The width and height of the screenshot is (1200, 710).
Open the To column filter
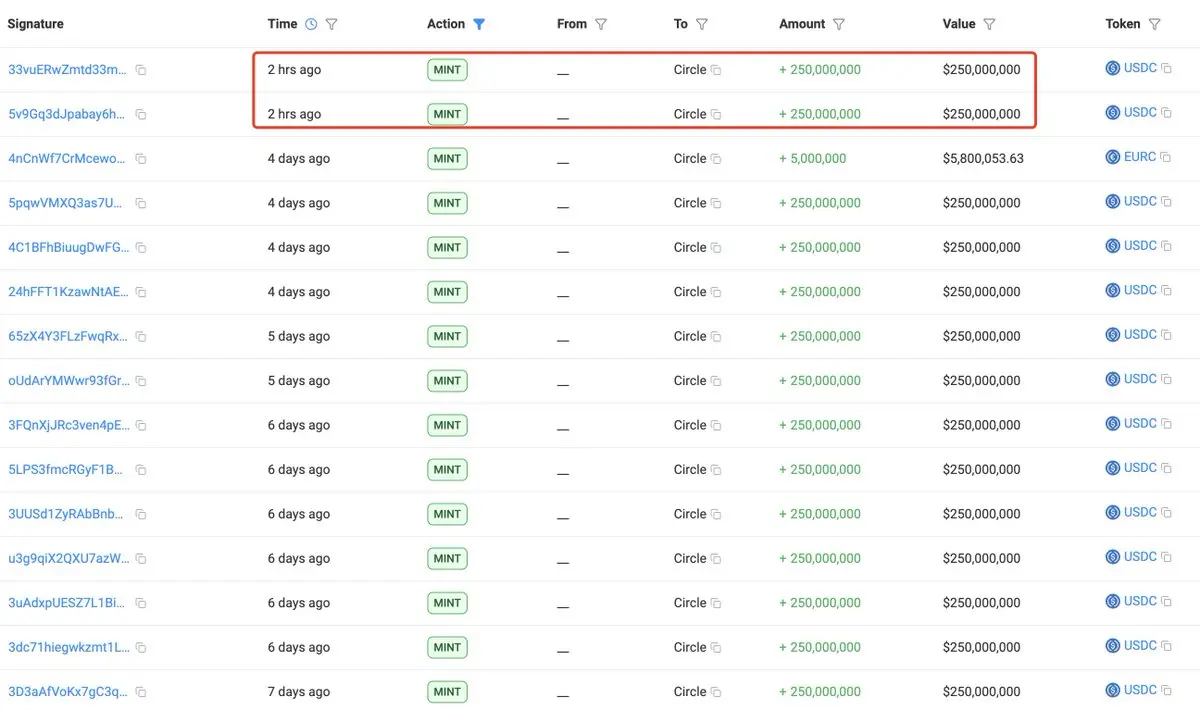click(702, 24)
